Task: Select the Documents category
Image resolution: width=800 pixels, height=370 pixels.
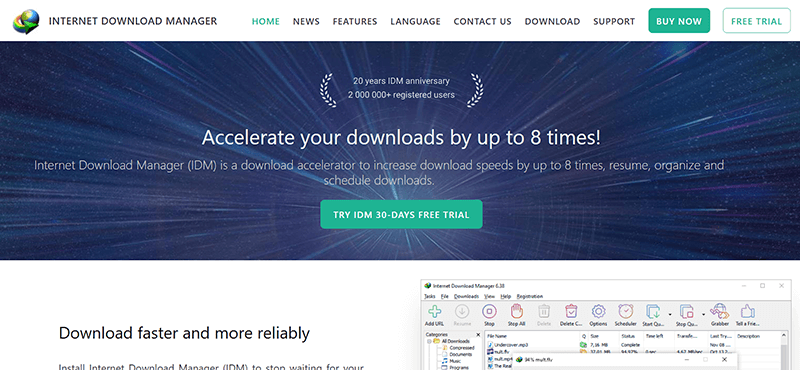Action: point(461,354)
